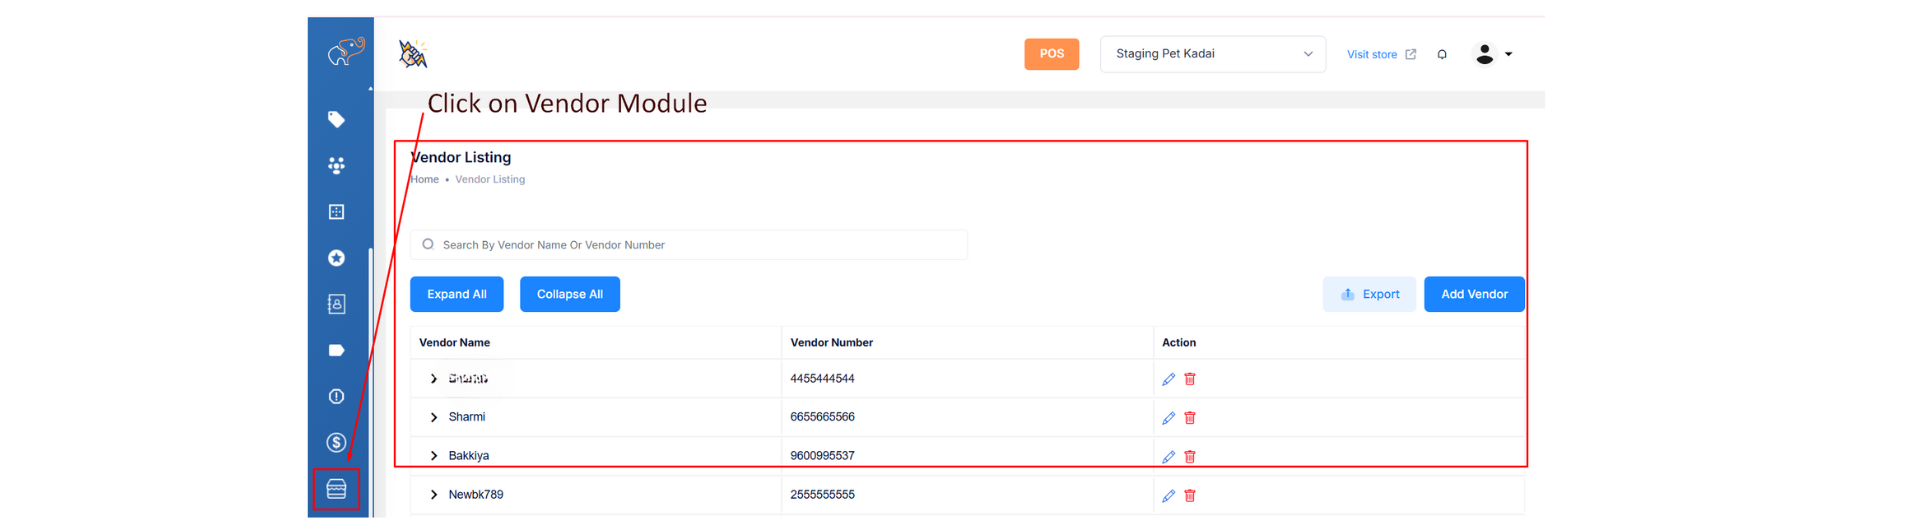This screenshot has width=1908, height=532.
Task: Click the tag icon in sidebar
Action: click(x=336, y=119)
